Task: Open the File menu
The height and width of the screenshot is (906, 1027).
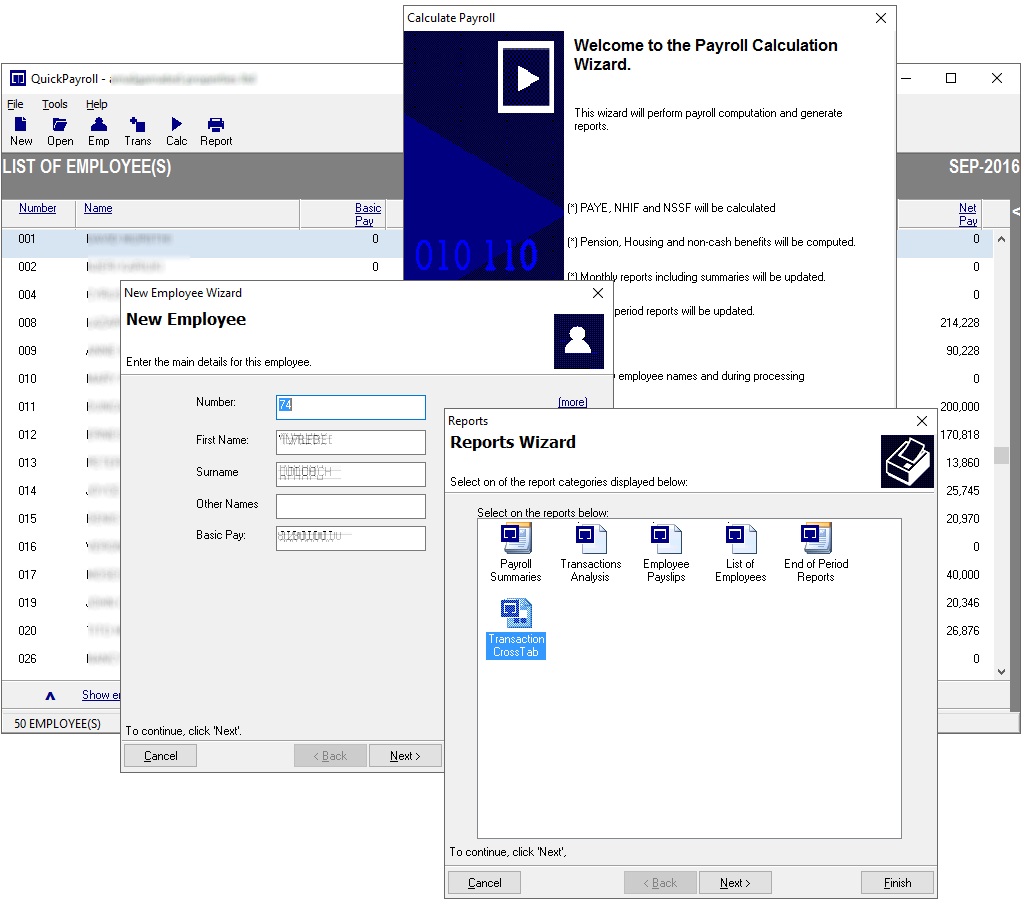Action: pos(15,104)
